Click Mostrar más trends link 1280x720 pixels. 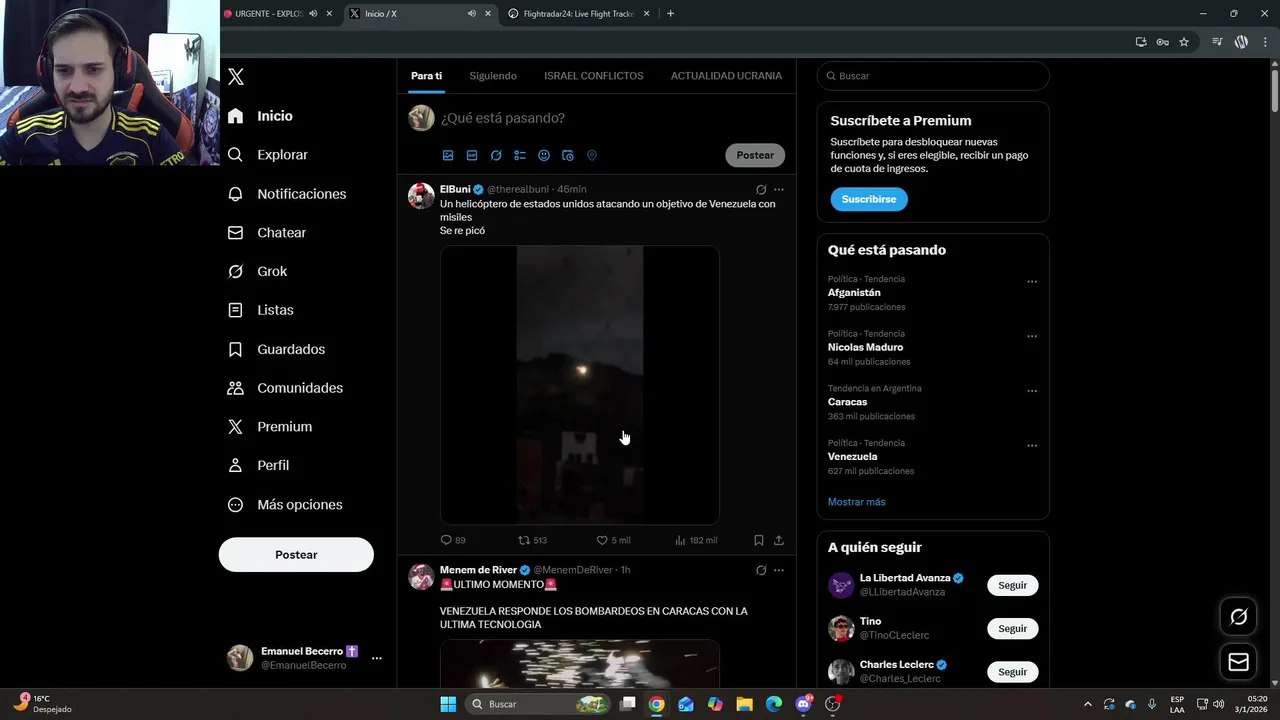[856, 502]
